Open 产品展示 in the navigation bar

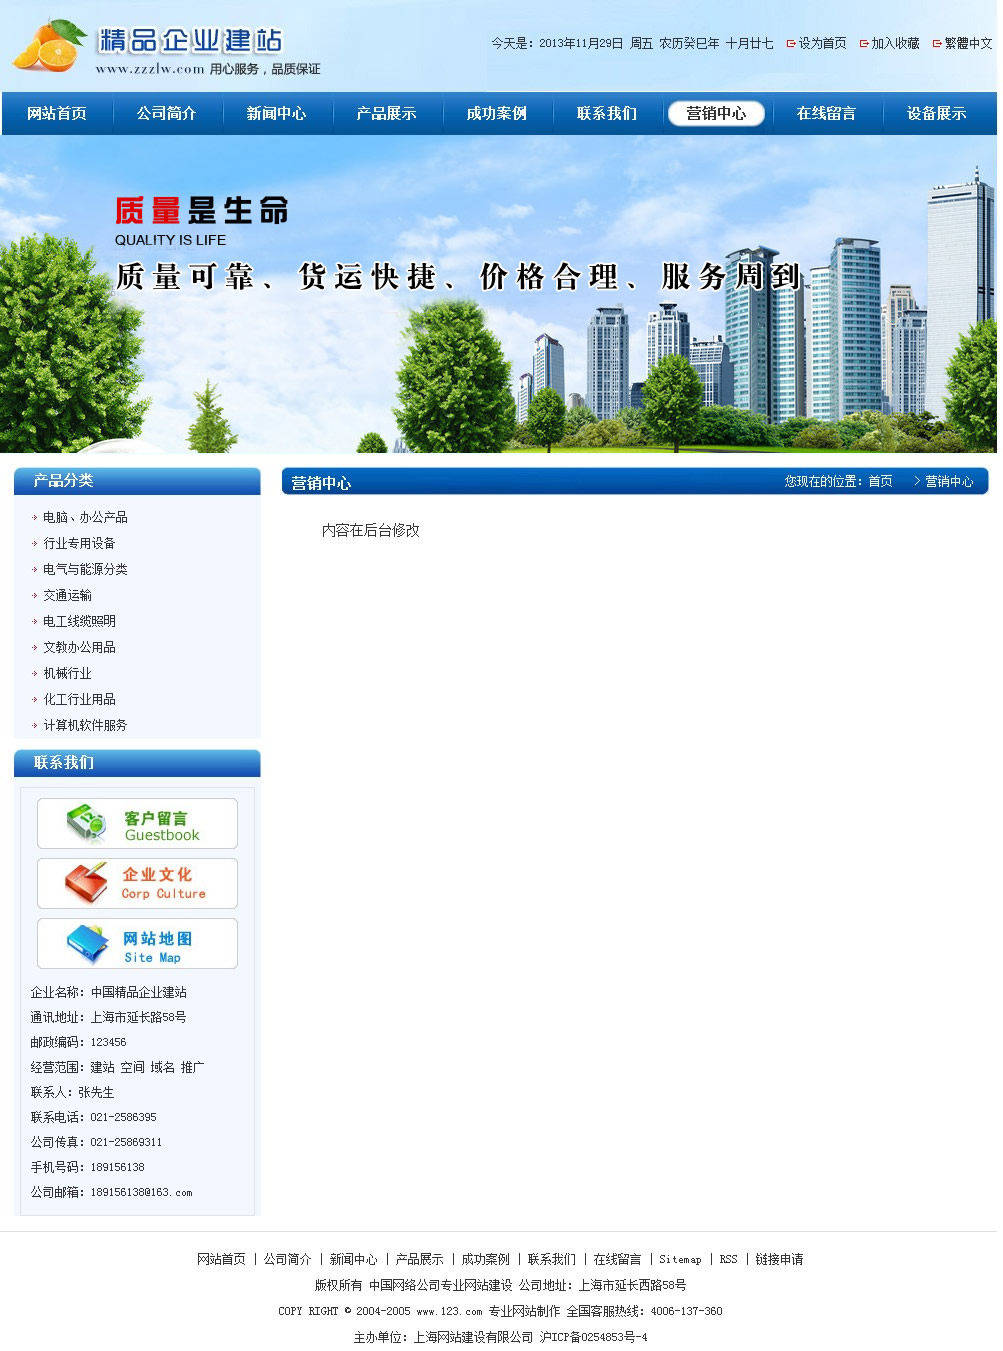pyautogui.click(x=386, y=114)
